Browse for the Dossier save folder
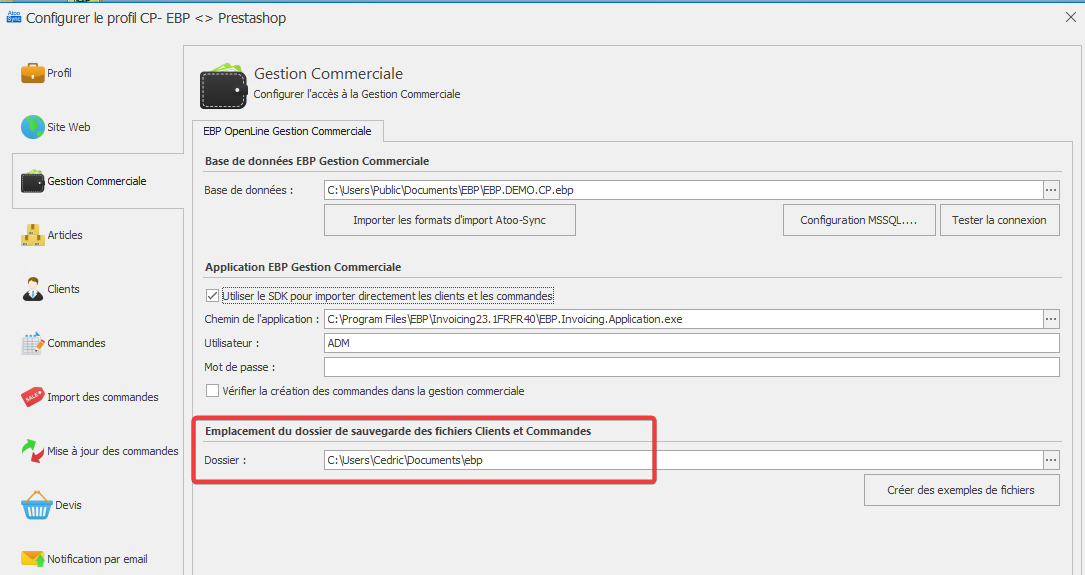 coord(1051,459)
